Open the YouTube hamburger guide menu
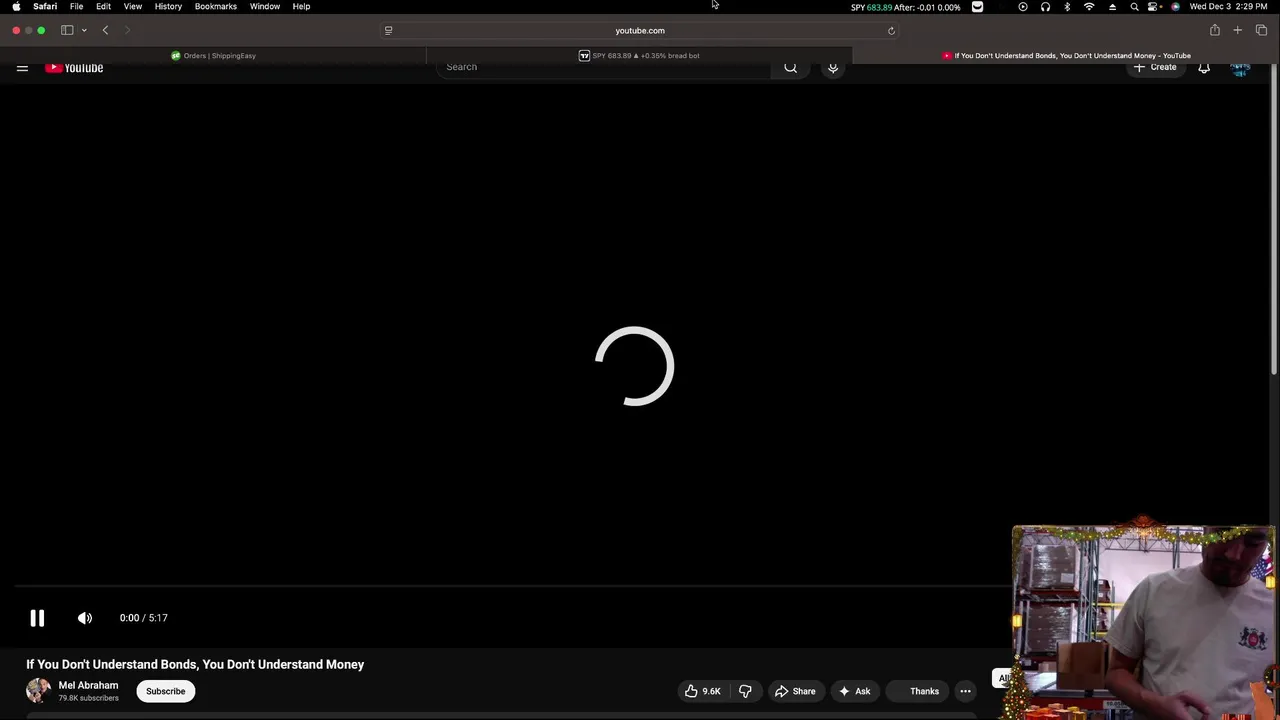 pos(22,67)
